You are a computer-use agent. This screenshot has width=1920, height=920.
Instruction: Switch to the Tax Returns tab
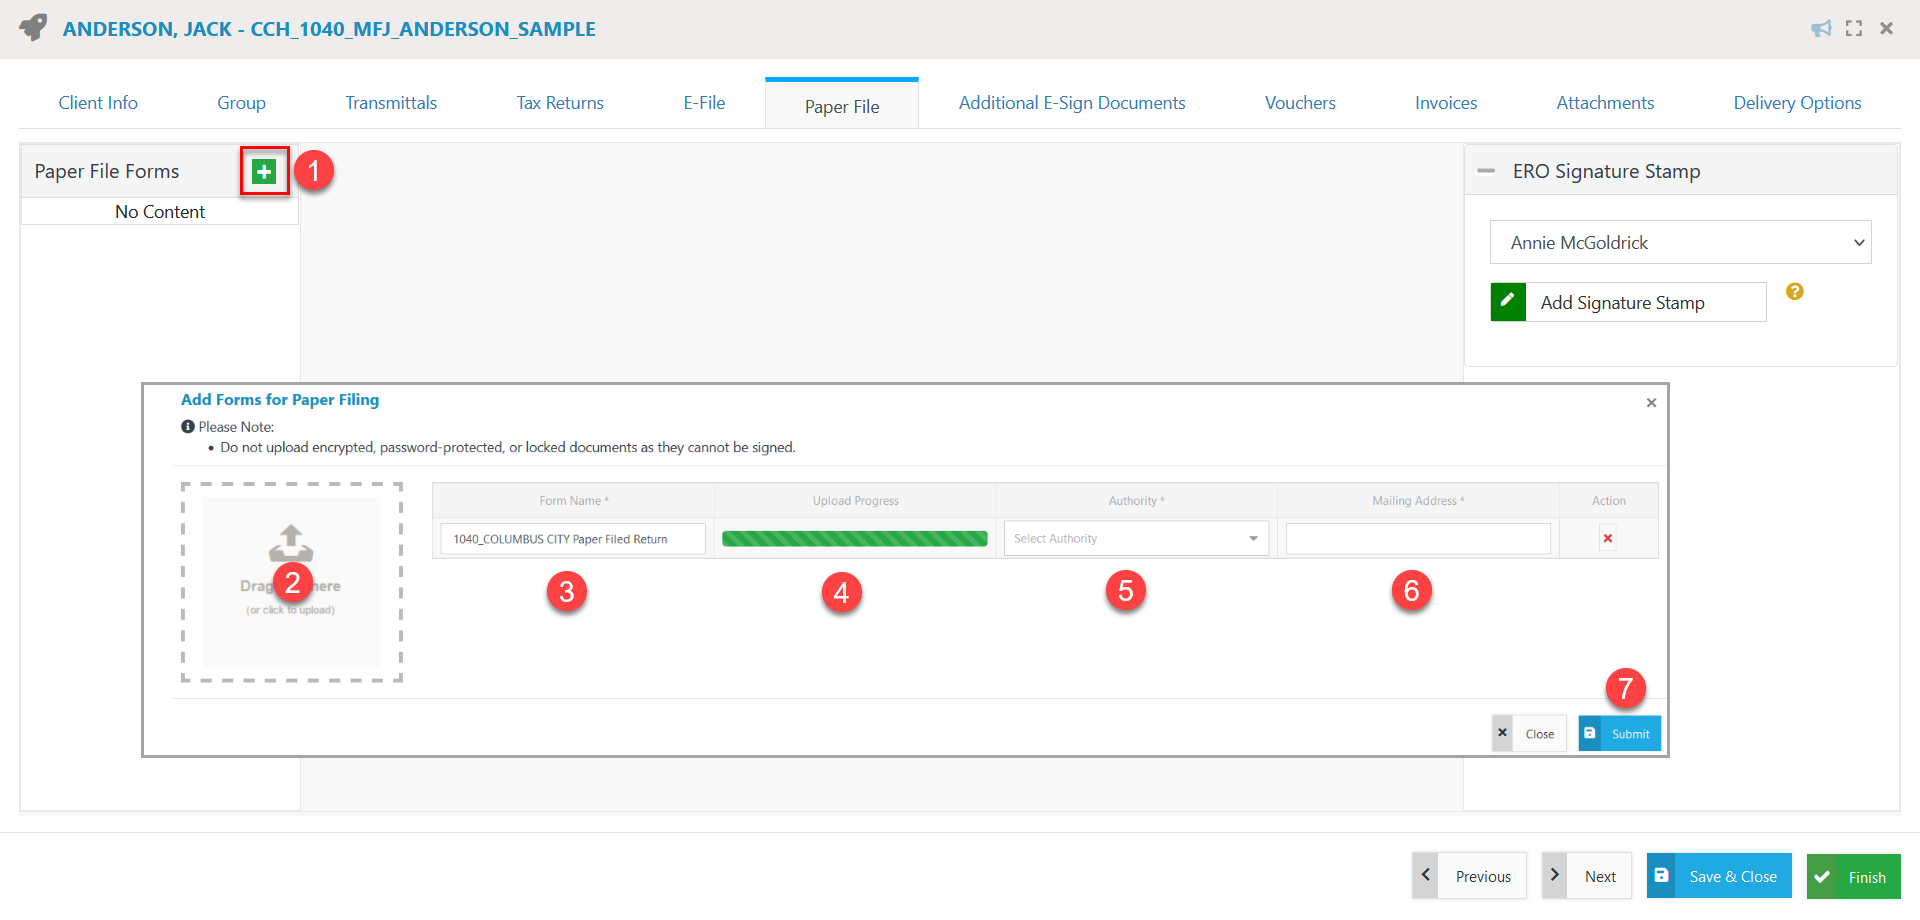point(559,102)
